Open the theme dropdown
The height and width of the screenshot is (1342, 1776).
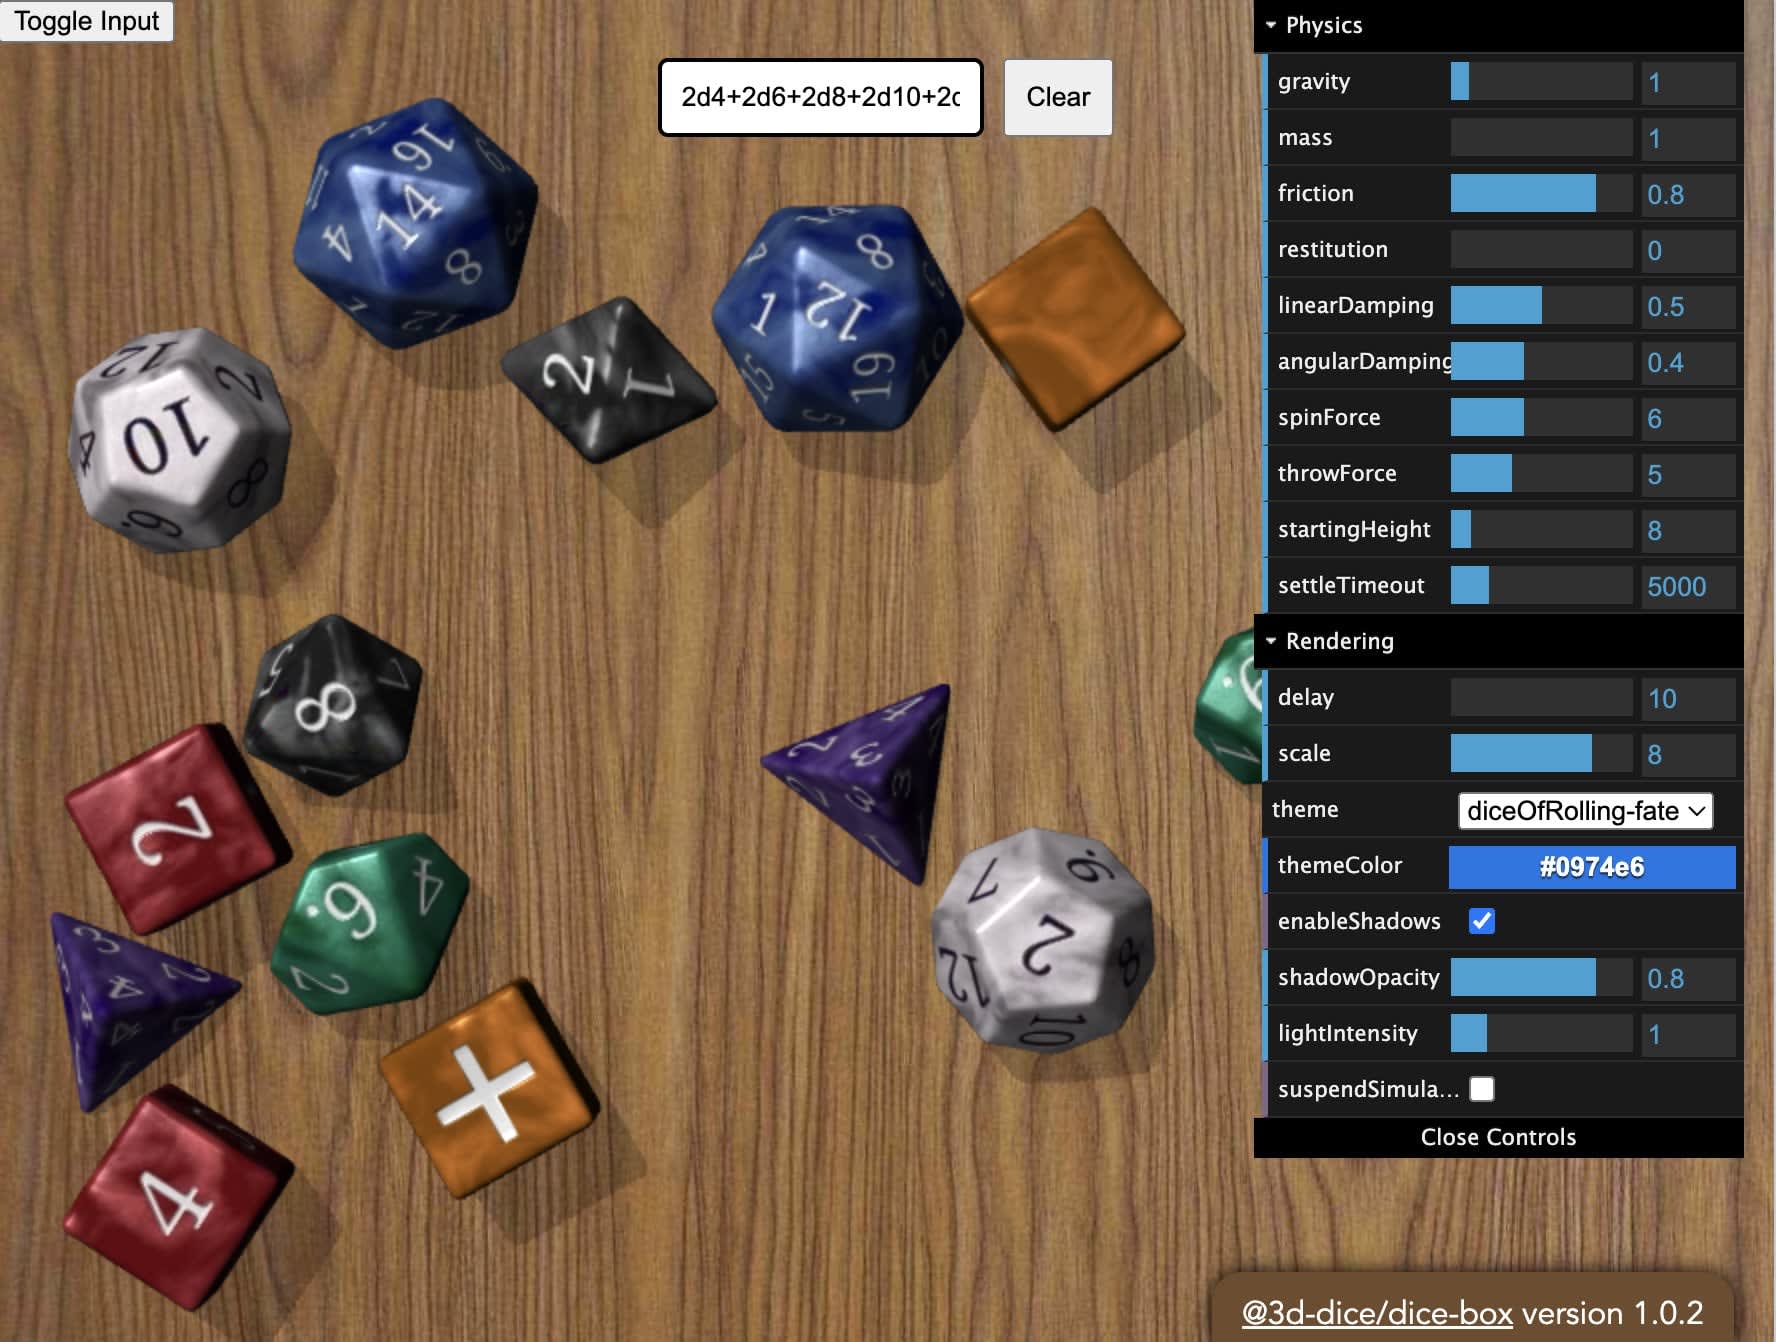1586,811
